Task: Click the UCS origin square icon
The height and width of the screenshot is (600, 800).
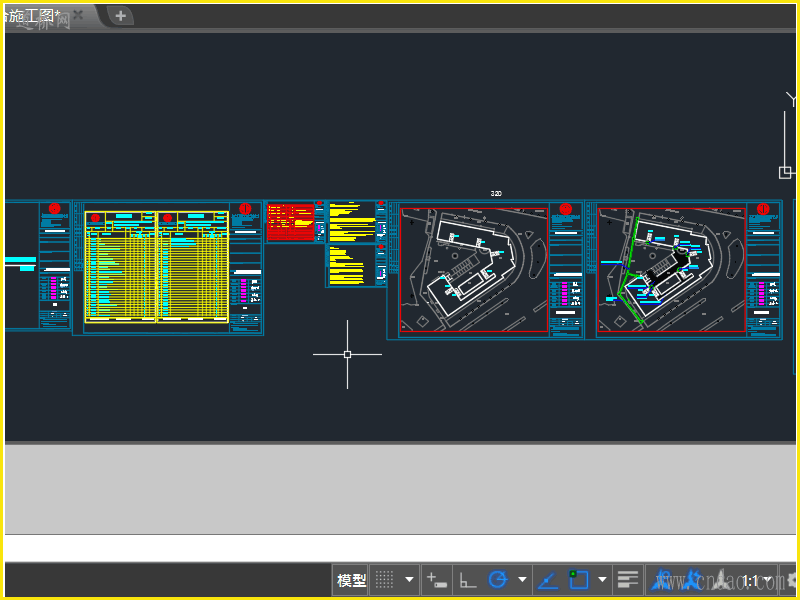Action: pyautogui.click(x=785, y=172)
